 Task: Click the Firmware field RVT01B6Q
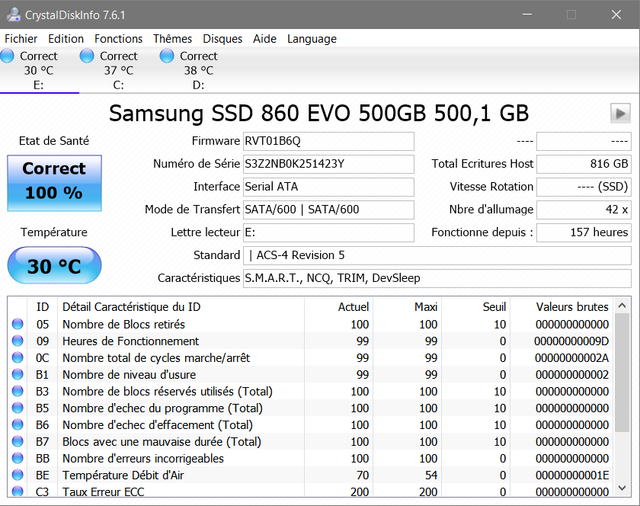point(329,141)
